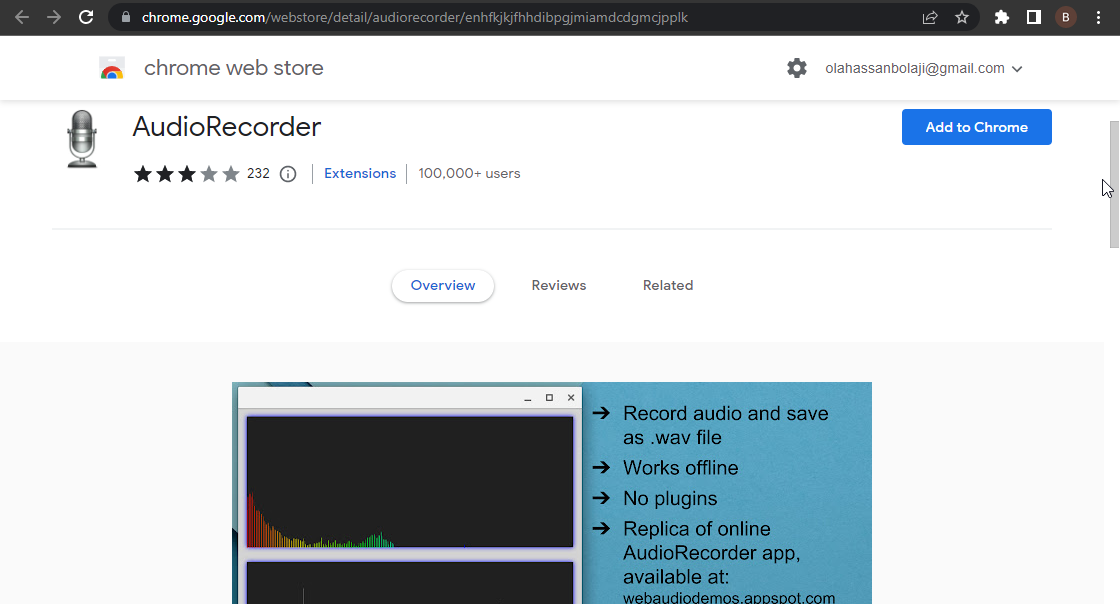Open the Extensions puzzle icon

pyautogui.click(x=1001, y=17)
